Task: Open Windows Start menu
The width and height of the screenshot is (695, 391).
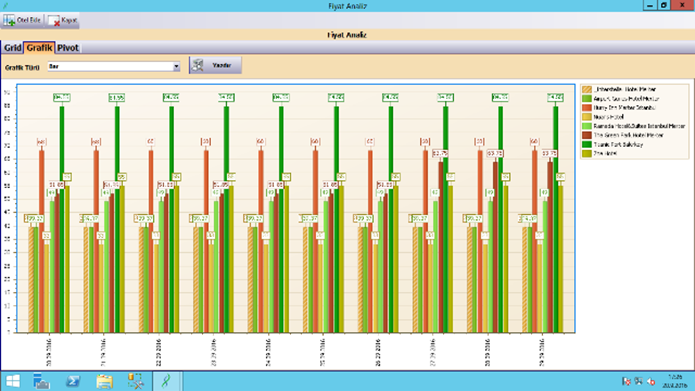Action: (x=13, y=381)
